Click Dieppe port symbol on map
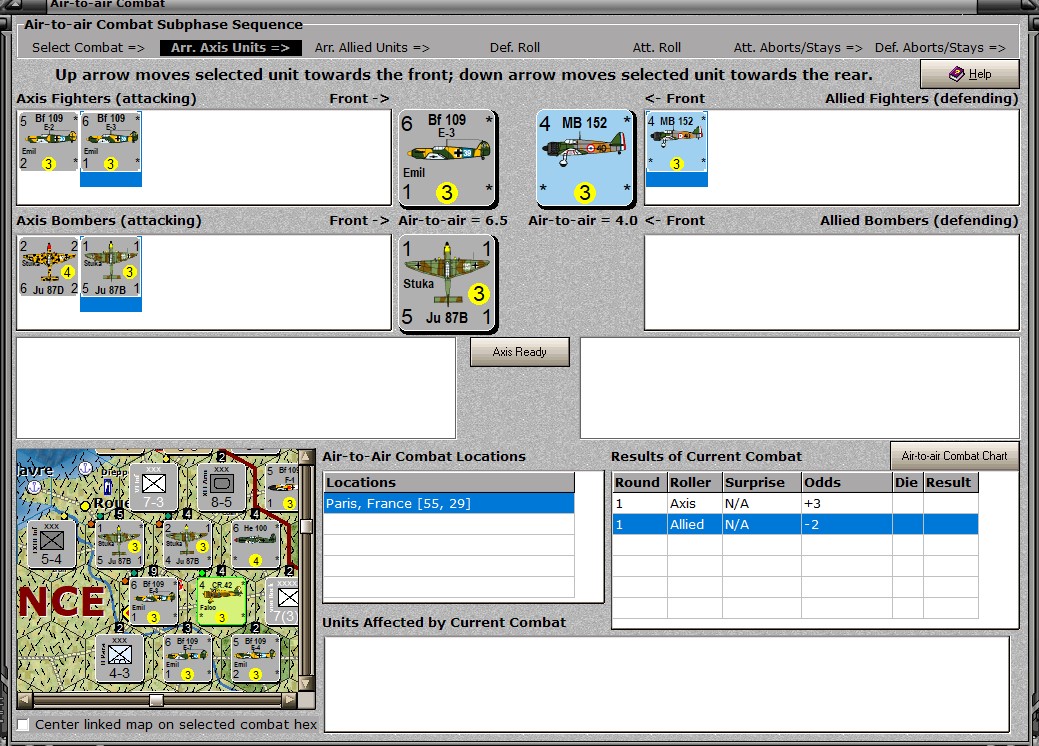 point(107,488)
